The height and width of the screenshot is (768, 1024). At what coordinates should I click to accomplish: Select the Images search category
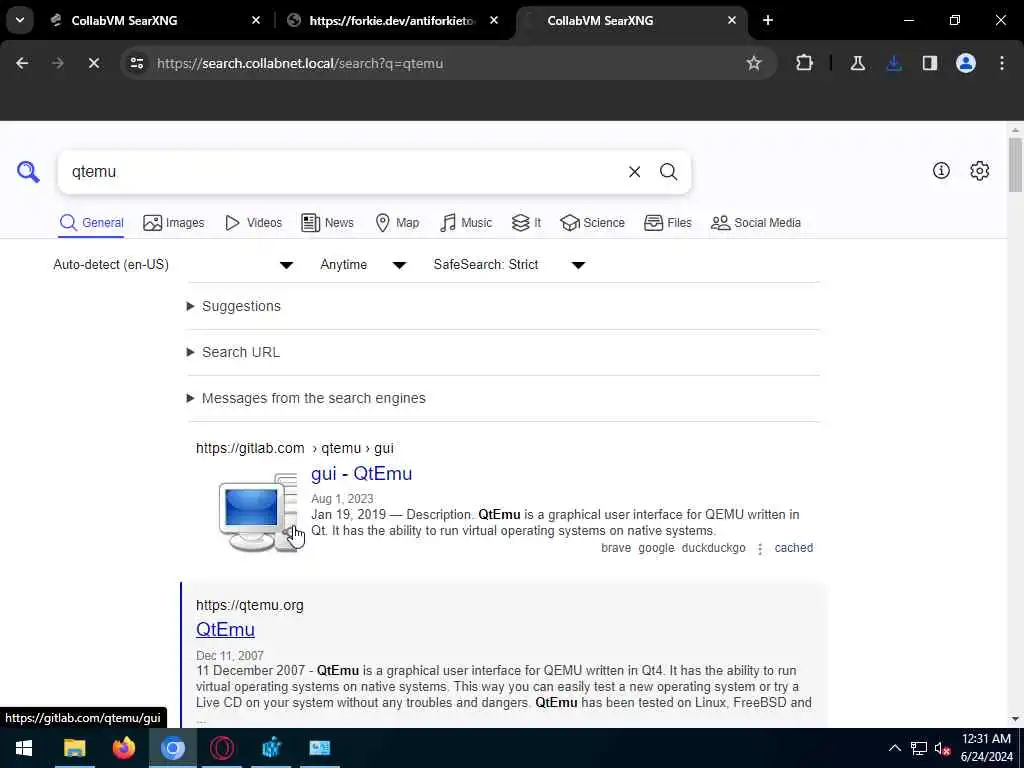coord(174,223)
